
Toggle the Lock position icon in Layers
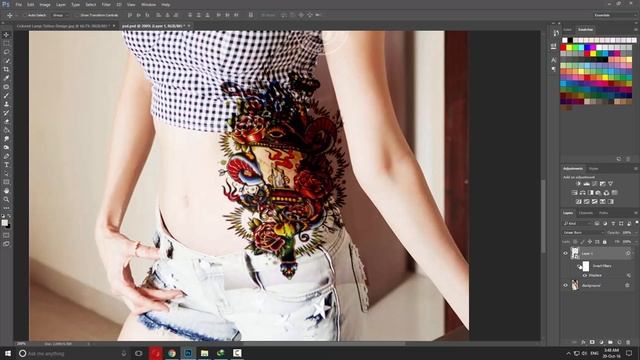point(590,242)
